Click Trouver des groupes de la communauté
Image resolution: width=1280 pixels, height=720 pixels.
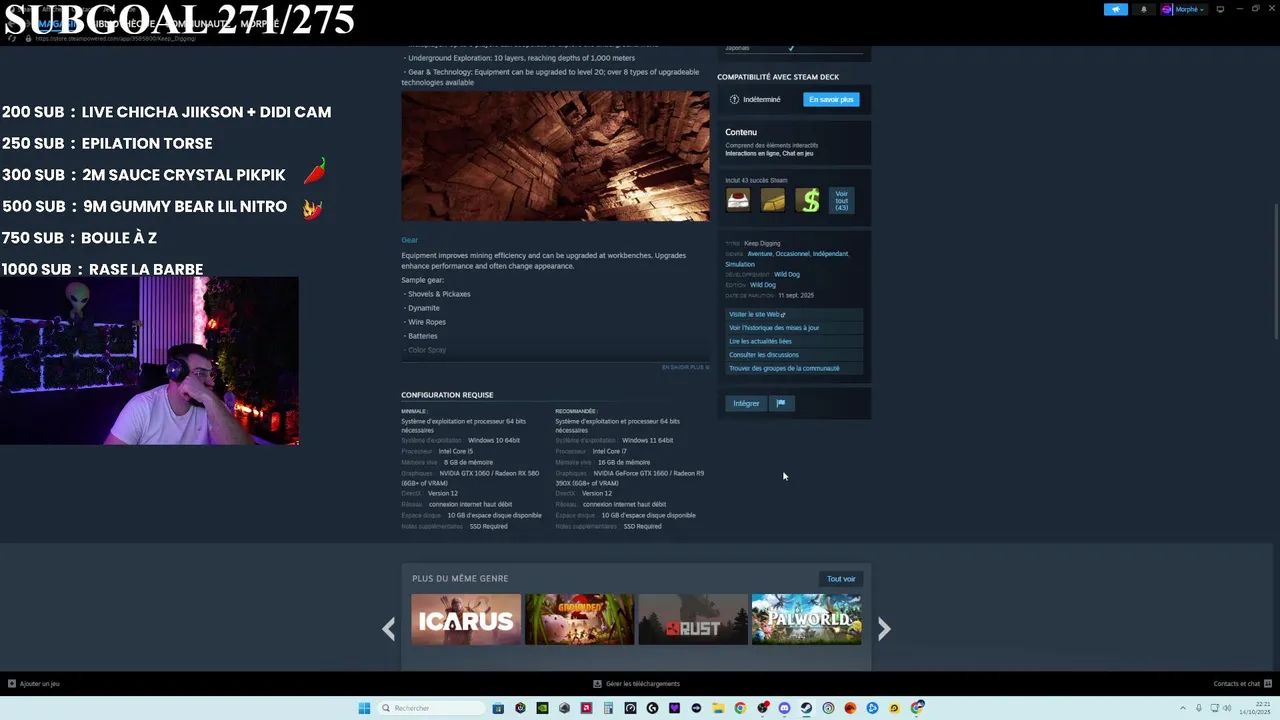point(794,368)
